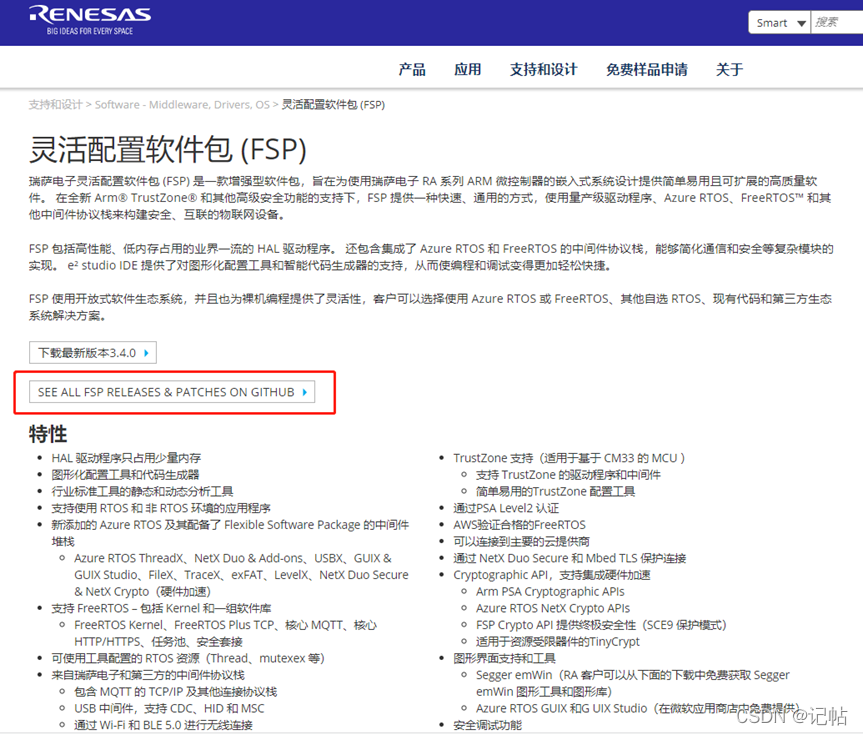Open Software - Middleware, Drivers, OS breadcrumb
This screenshot has height=735, width=863.
(x=182, y=105)
